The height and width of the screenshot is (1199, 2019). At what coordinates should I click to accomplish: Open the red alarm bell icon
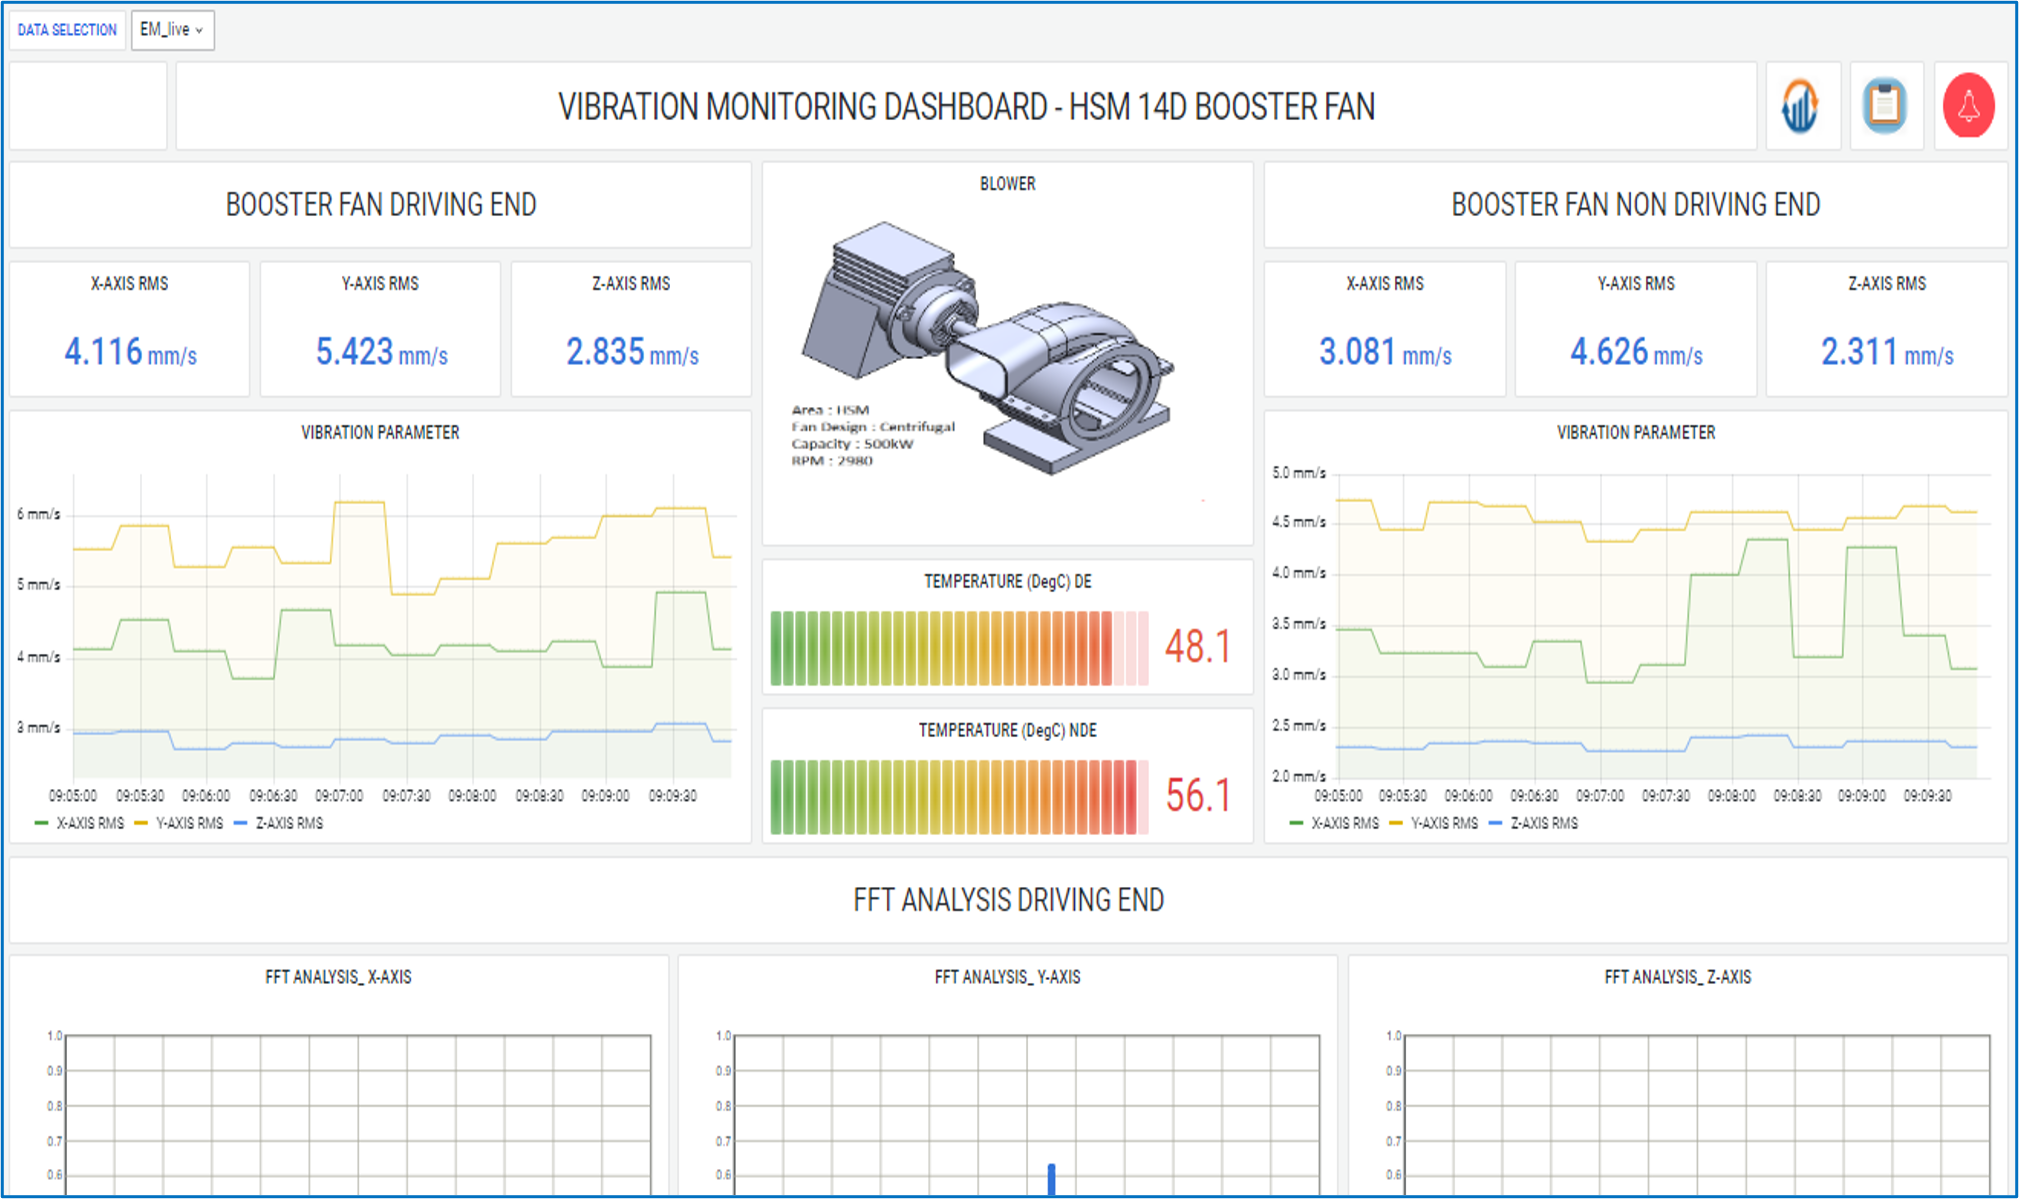pyautogui.click(x=1968, y=106)
